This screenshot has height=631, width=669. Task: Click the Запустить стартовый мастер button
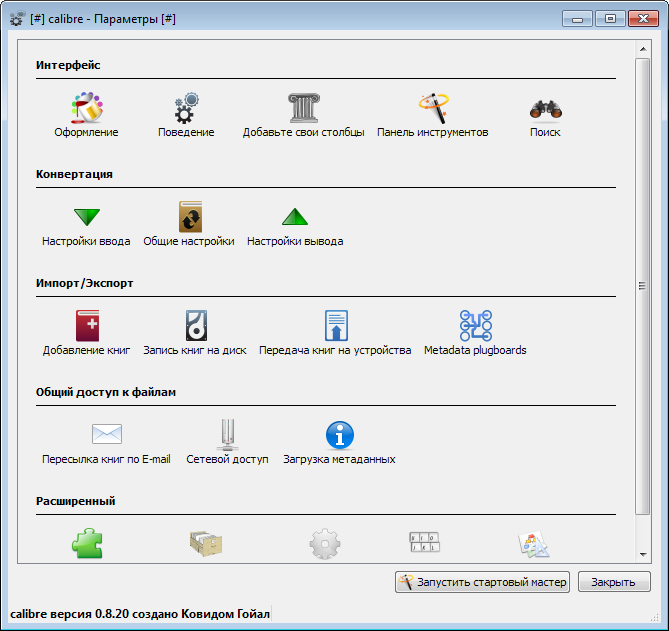tap(482, 582)
